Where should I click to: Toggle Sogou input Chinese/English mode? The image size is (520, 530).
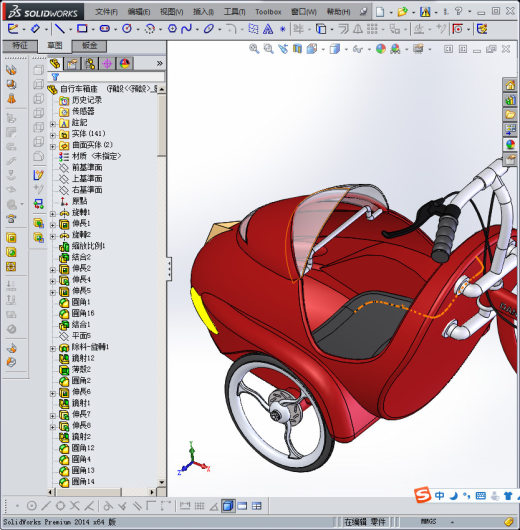tap(440, 496)
